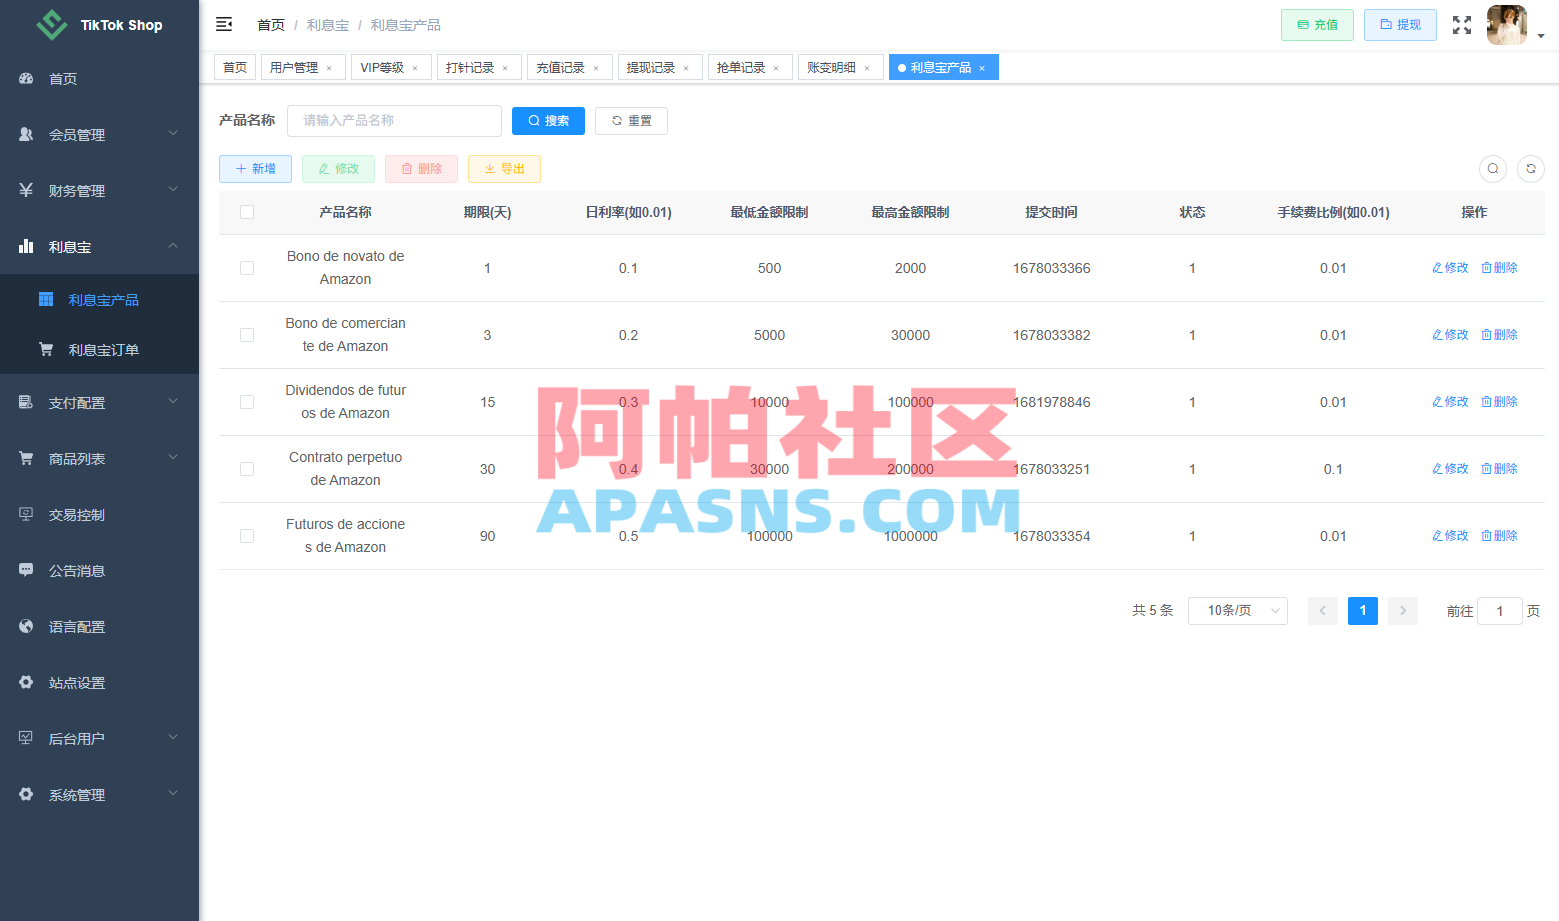Expand the 会员管理 sidebar menu

click(x=99, y=135)
